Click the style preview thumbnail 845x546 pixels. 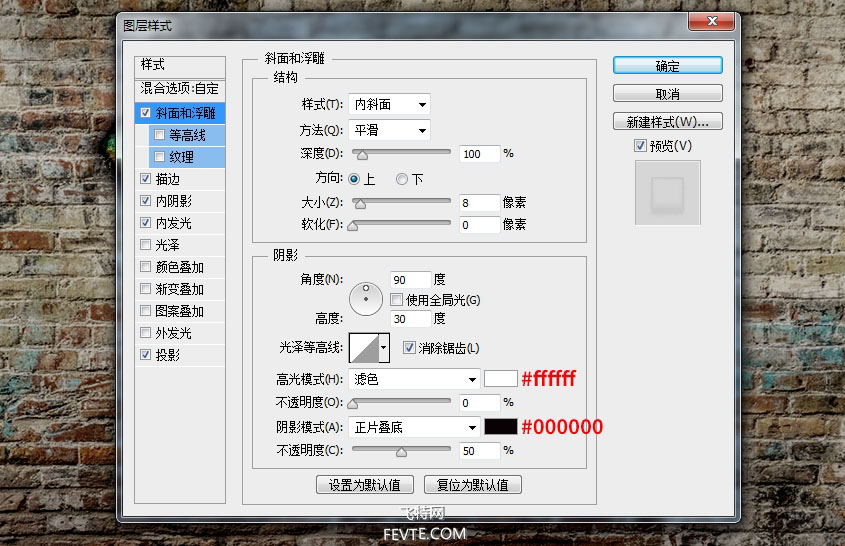pyautogui.click(x=668, y=192)
